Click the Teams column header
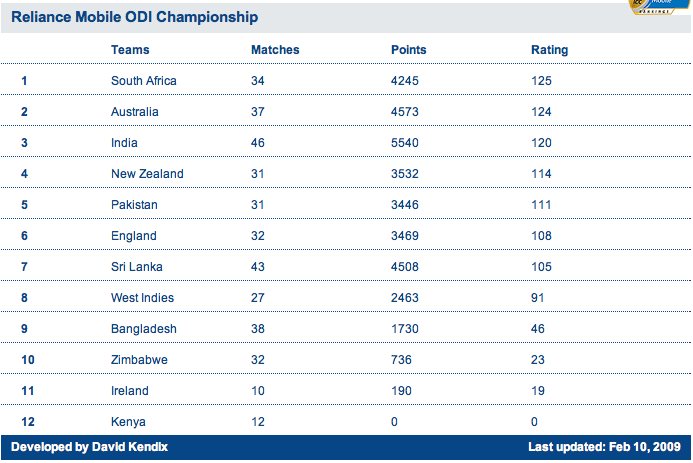The width and height of the screenshot is (693, 463). 131,49
